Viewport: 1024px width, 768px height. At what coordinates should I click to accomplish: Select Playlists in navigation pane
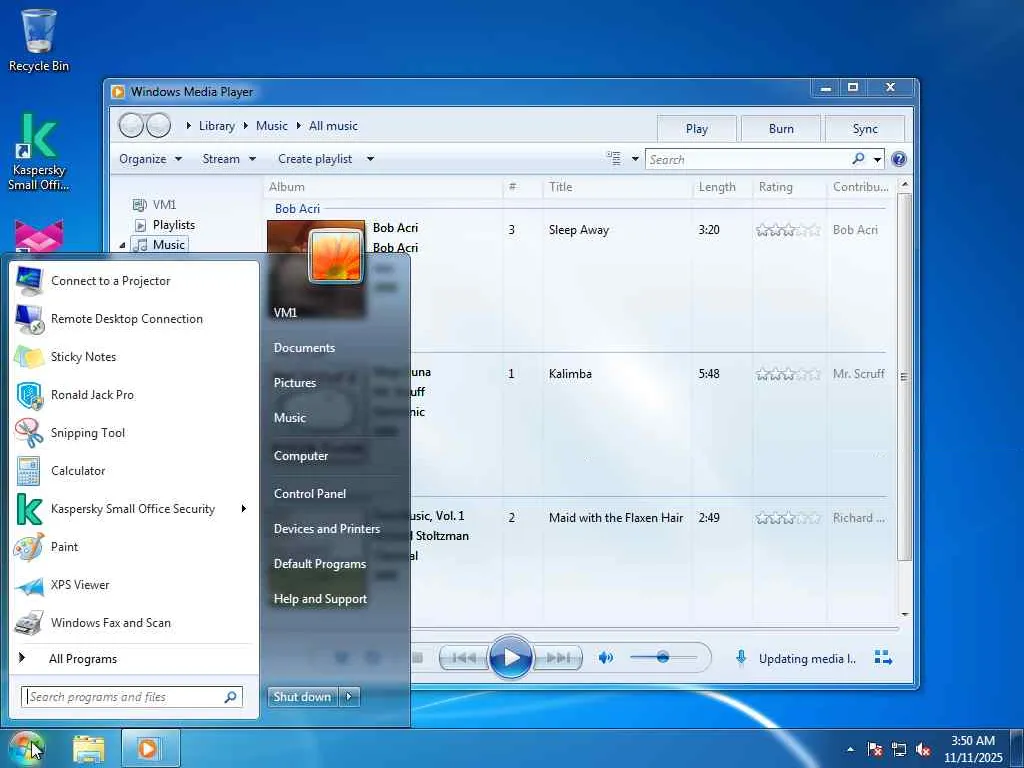click(173, 225)
